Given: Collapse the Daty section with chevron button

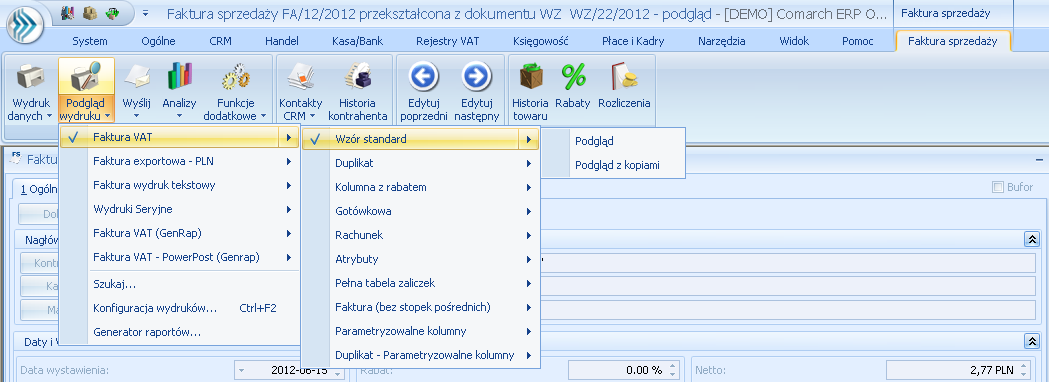Looking at the screenshot, I should click(1031, 341).
